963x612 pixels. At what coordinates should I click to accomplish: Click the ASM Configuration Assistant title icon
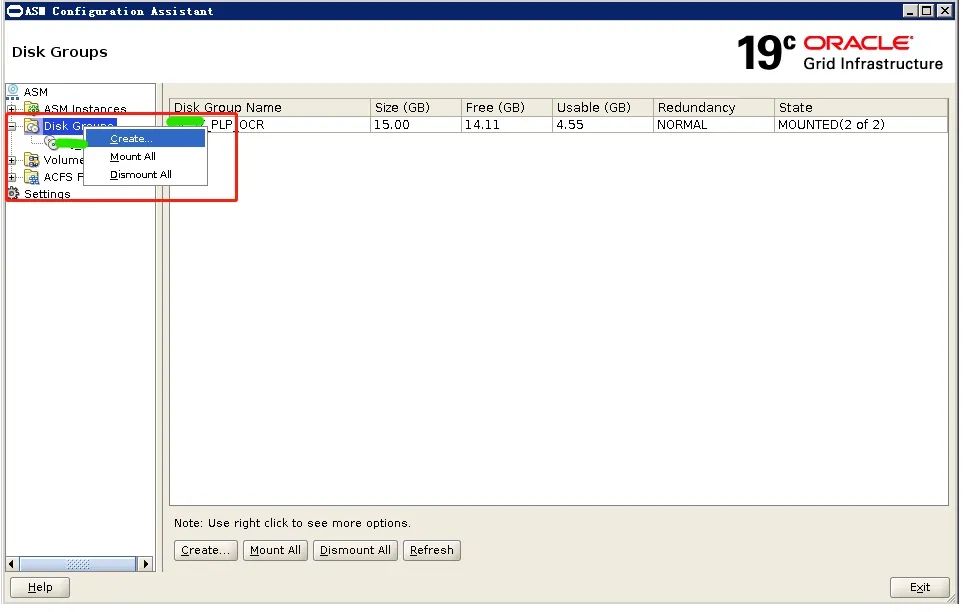tap(15, 11)
